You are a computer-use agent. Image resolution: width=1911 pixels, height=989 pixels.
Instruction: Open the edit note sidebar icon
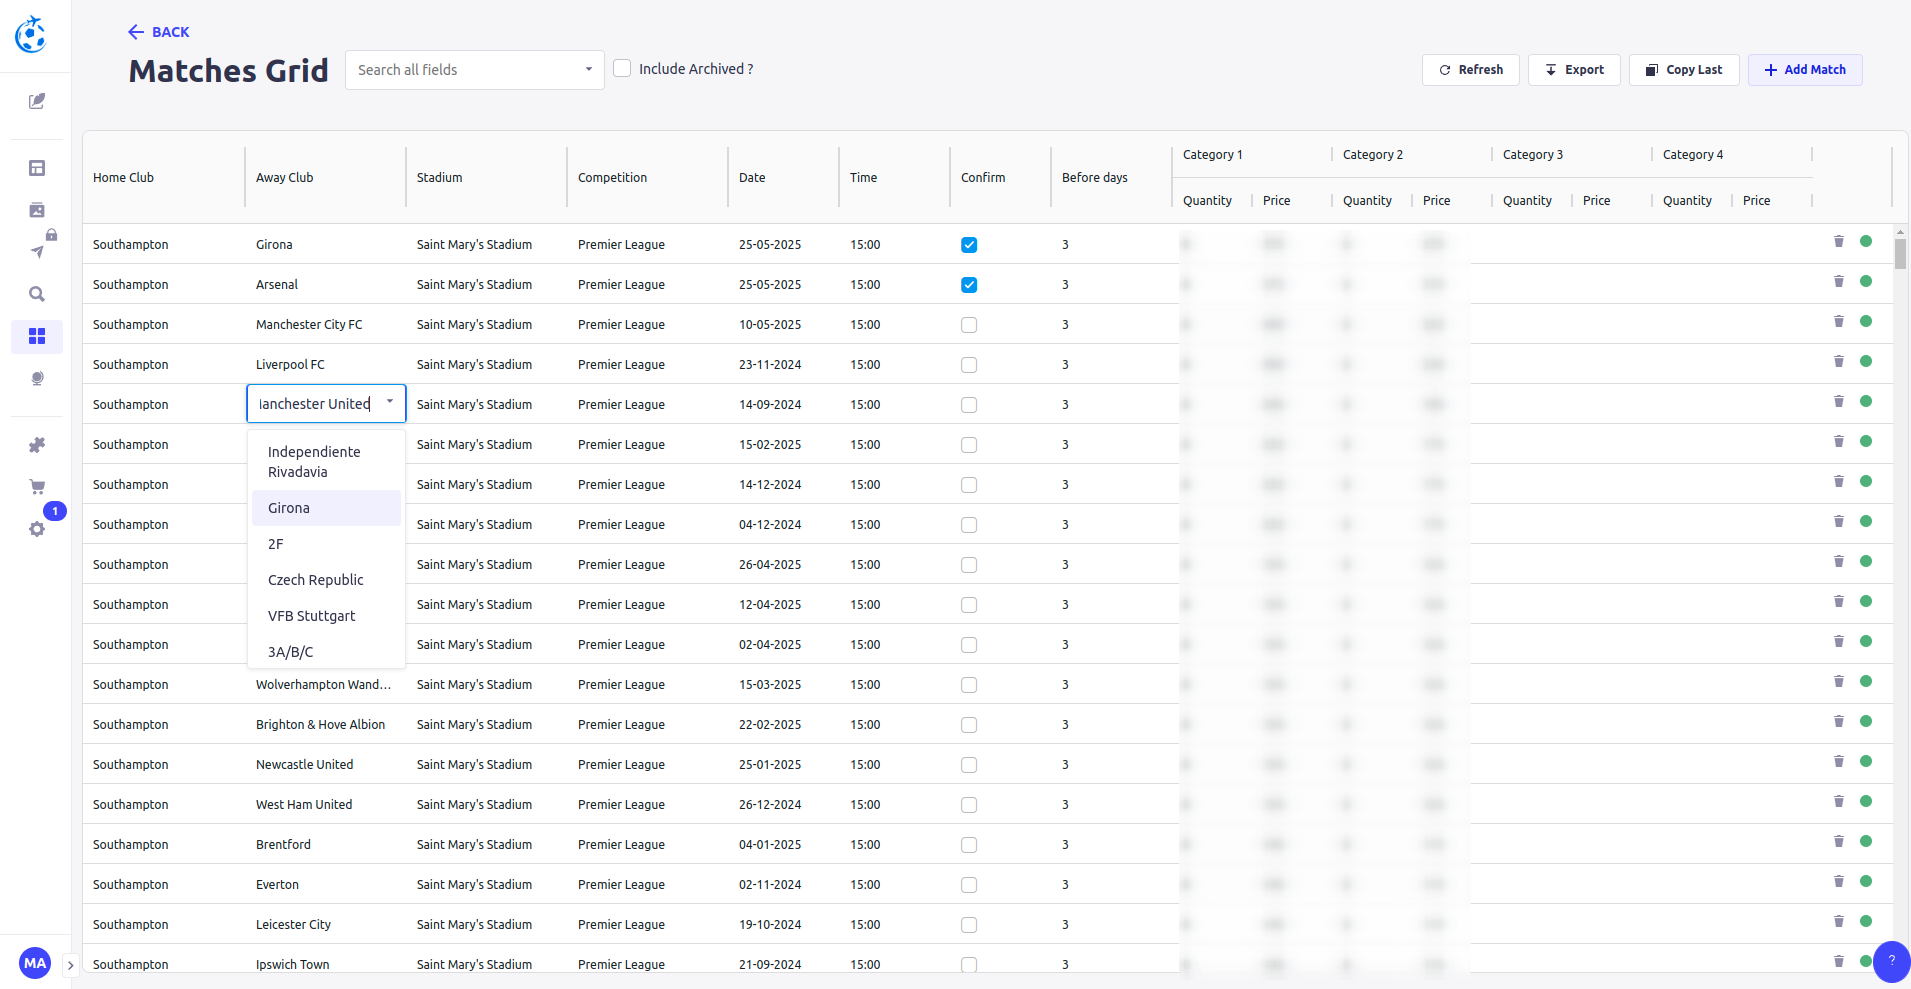coord(37,101)
